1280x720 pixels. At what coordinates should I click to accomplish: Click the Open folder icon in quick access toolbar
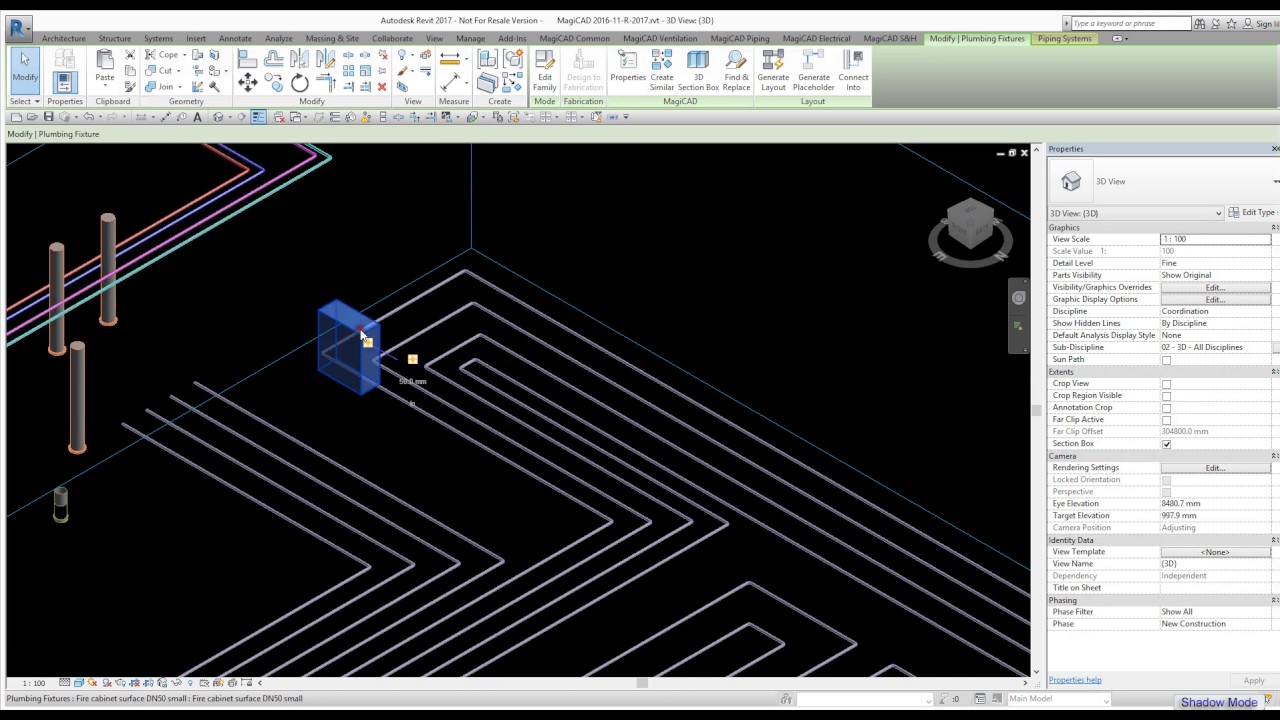click(x=32, y=117)
